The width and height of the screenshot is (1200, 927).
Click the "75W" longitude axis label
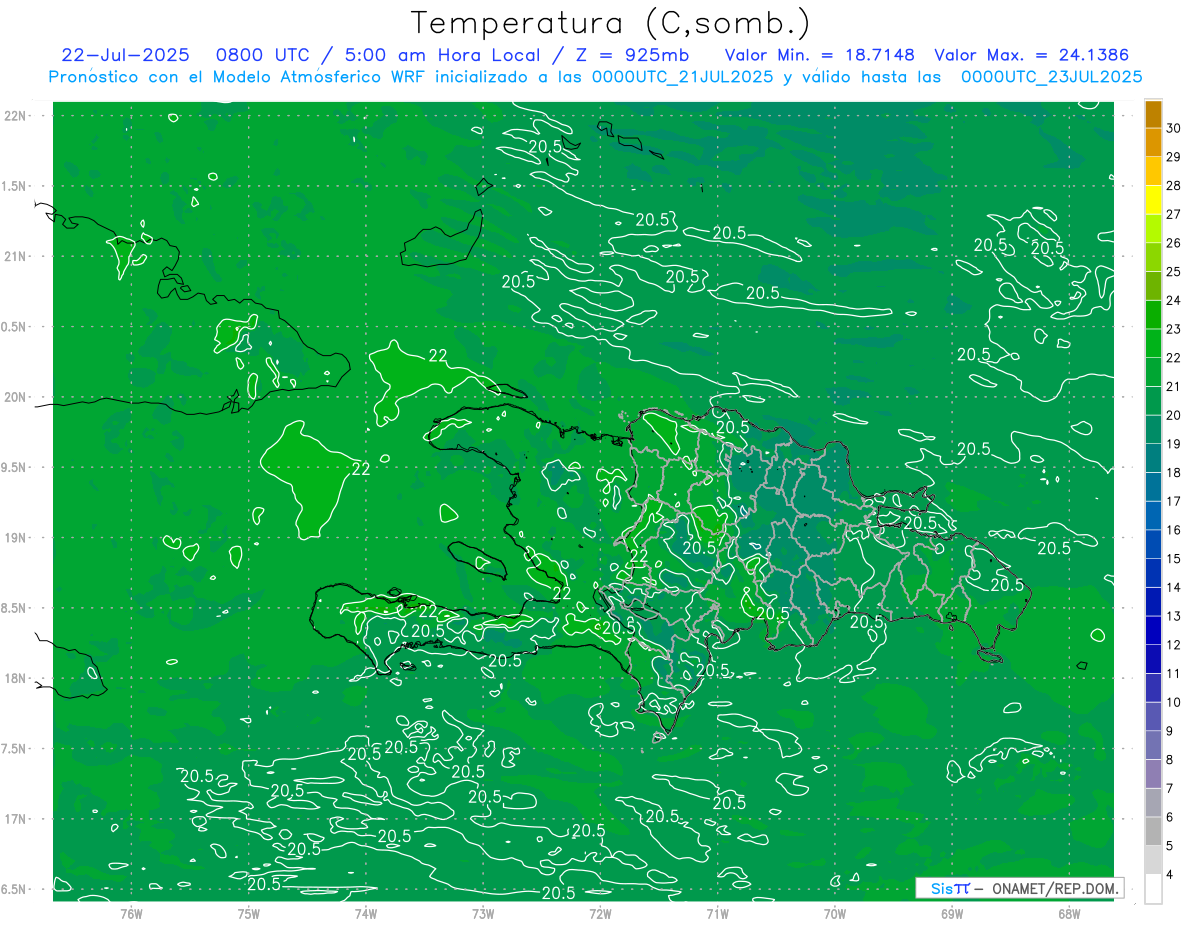[x=249, y=914]
